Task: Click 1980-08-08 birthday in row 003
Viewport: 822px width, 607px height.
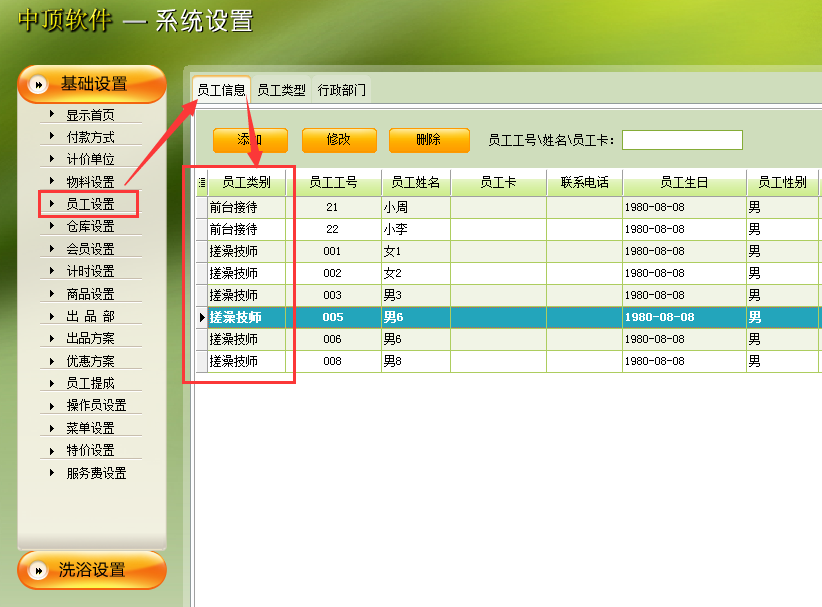Action: click(x=685, y=296)
